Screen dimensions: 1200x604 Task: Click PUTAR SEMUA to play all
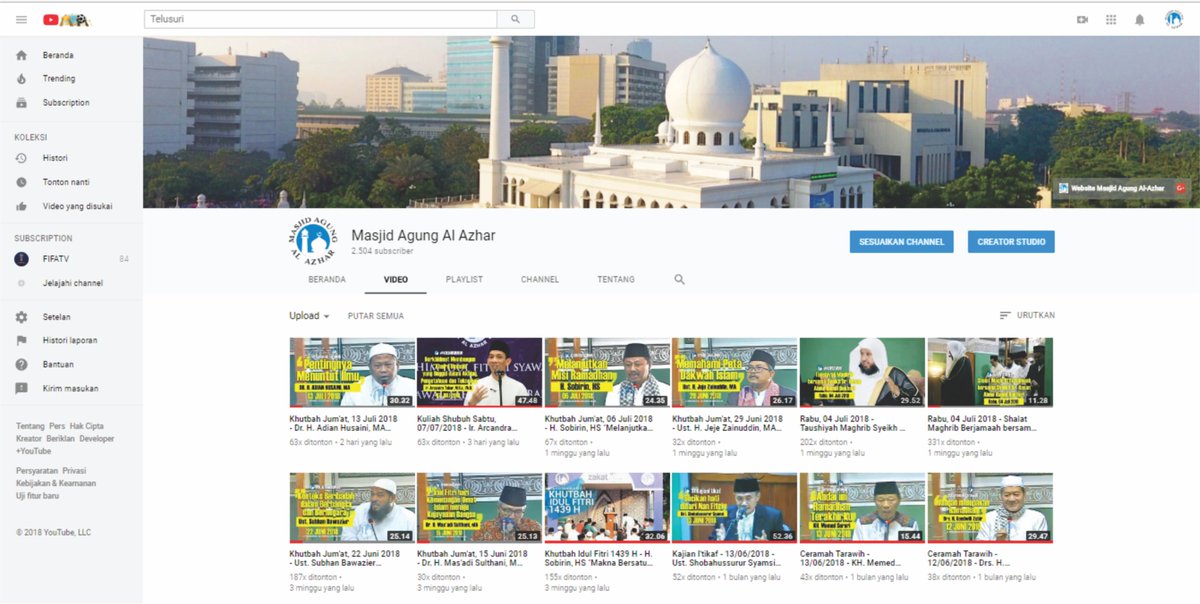(376, 316)
